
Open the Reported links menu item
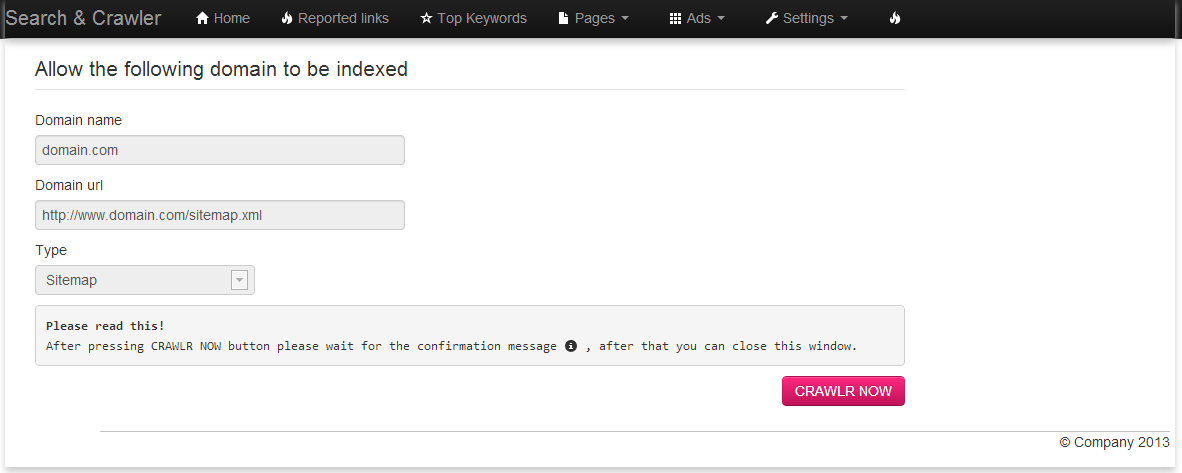pos(335,18)
